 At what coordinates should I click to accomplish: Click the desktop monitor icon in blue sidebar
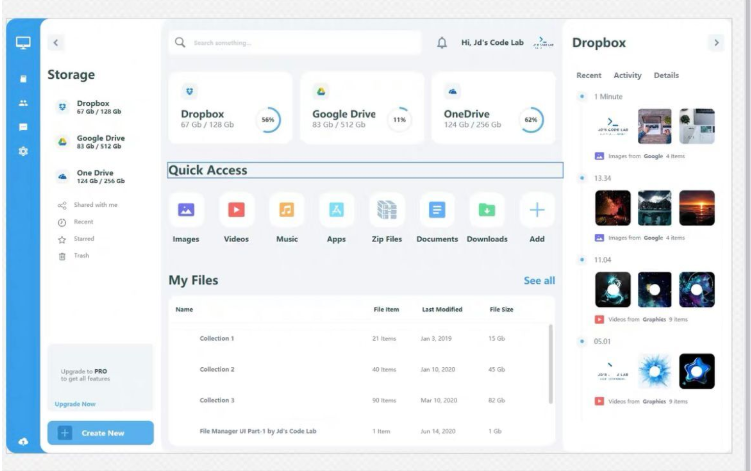click(23, 43)
